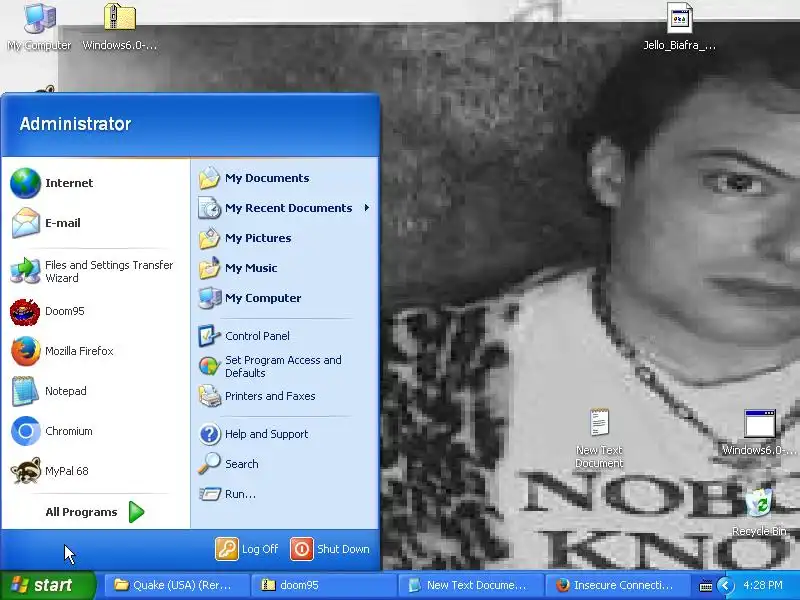Switch to doom95 taskbar window
The width and height of the screenshot is (800, 600).
324,585
